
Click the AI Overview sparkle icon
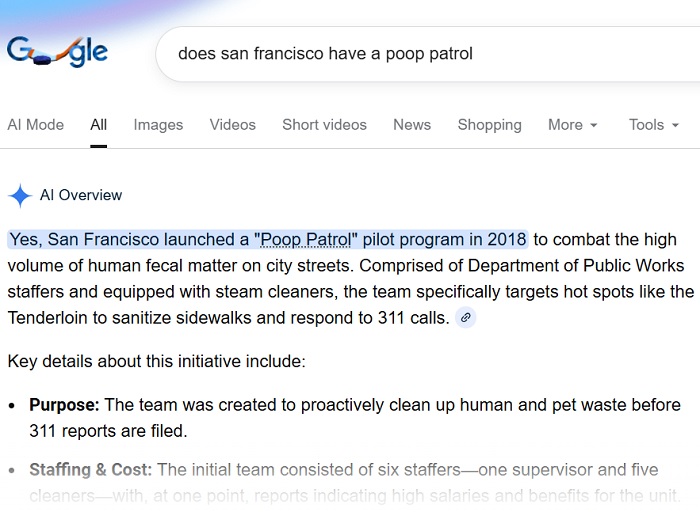click(20, 196)
